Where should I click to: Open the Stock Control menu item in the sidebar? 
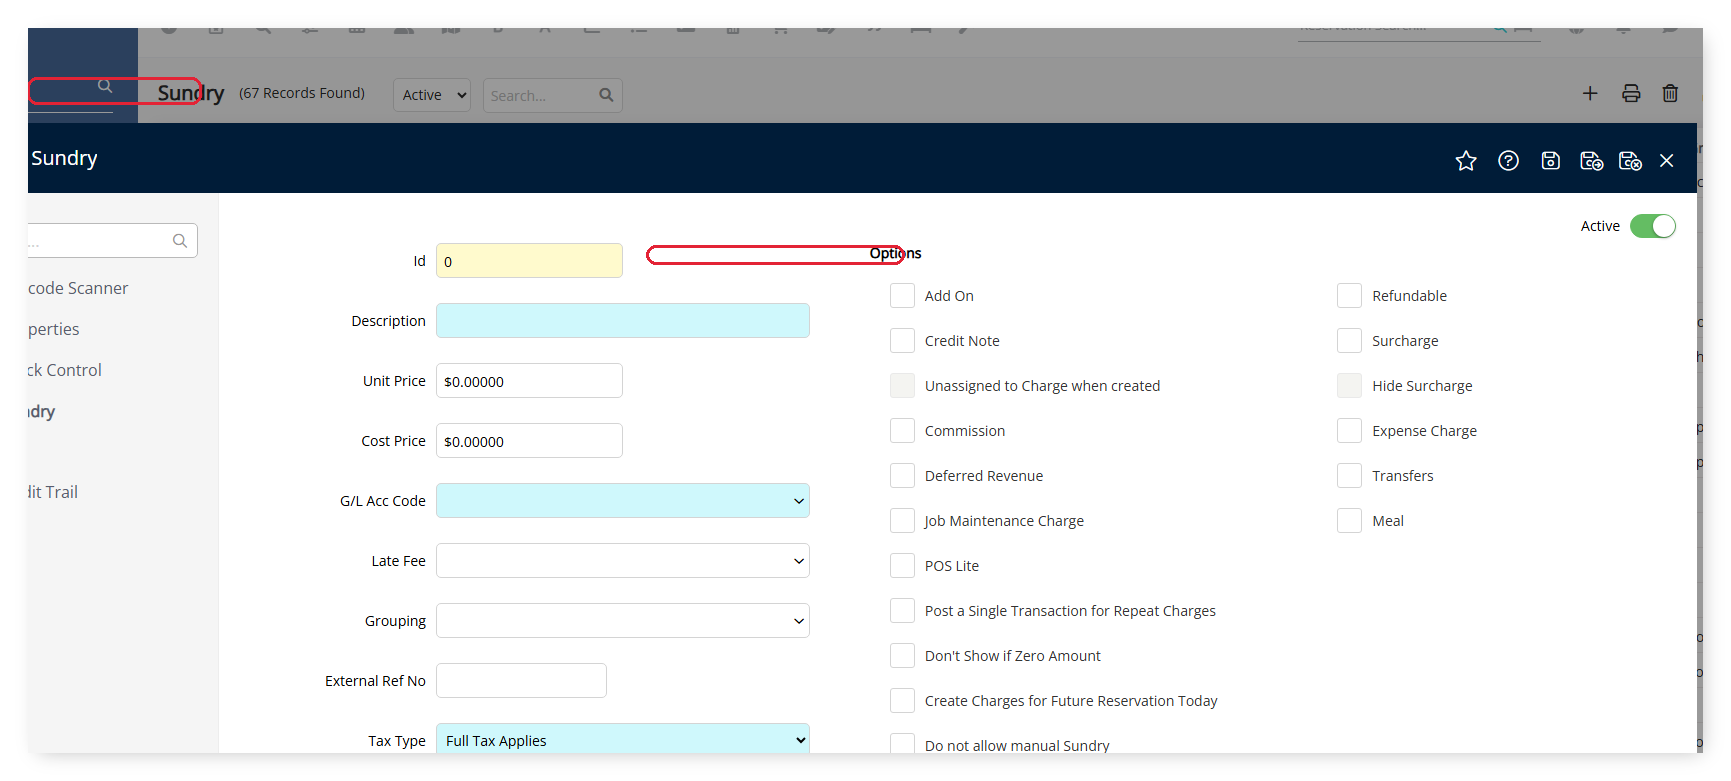(x=65, y=370)
